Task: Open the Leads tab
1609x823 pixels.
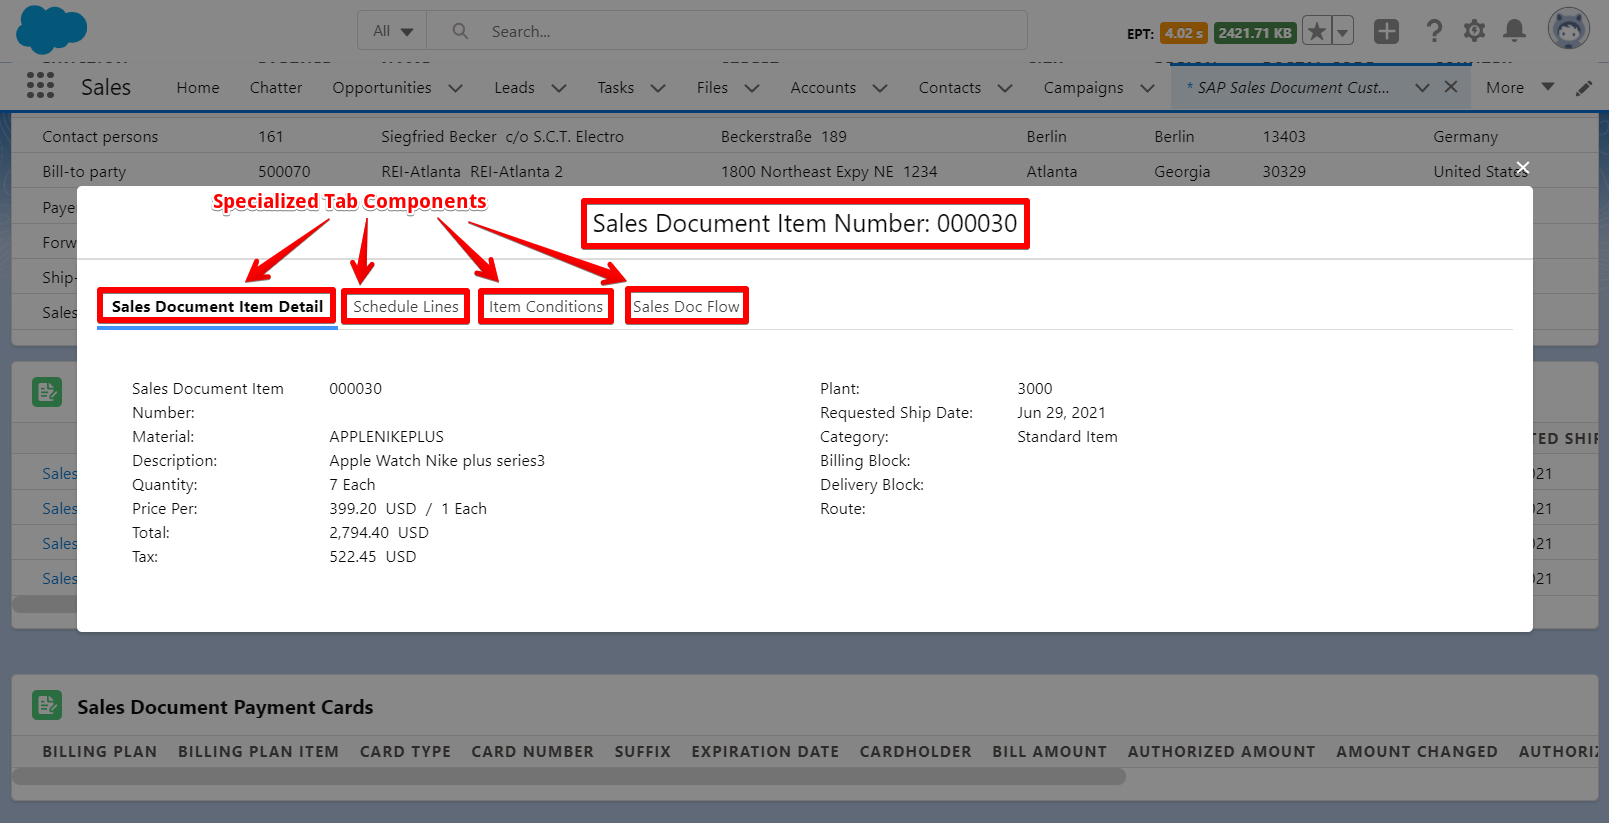Action: pyautogui.click(x=514, y=88)
